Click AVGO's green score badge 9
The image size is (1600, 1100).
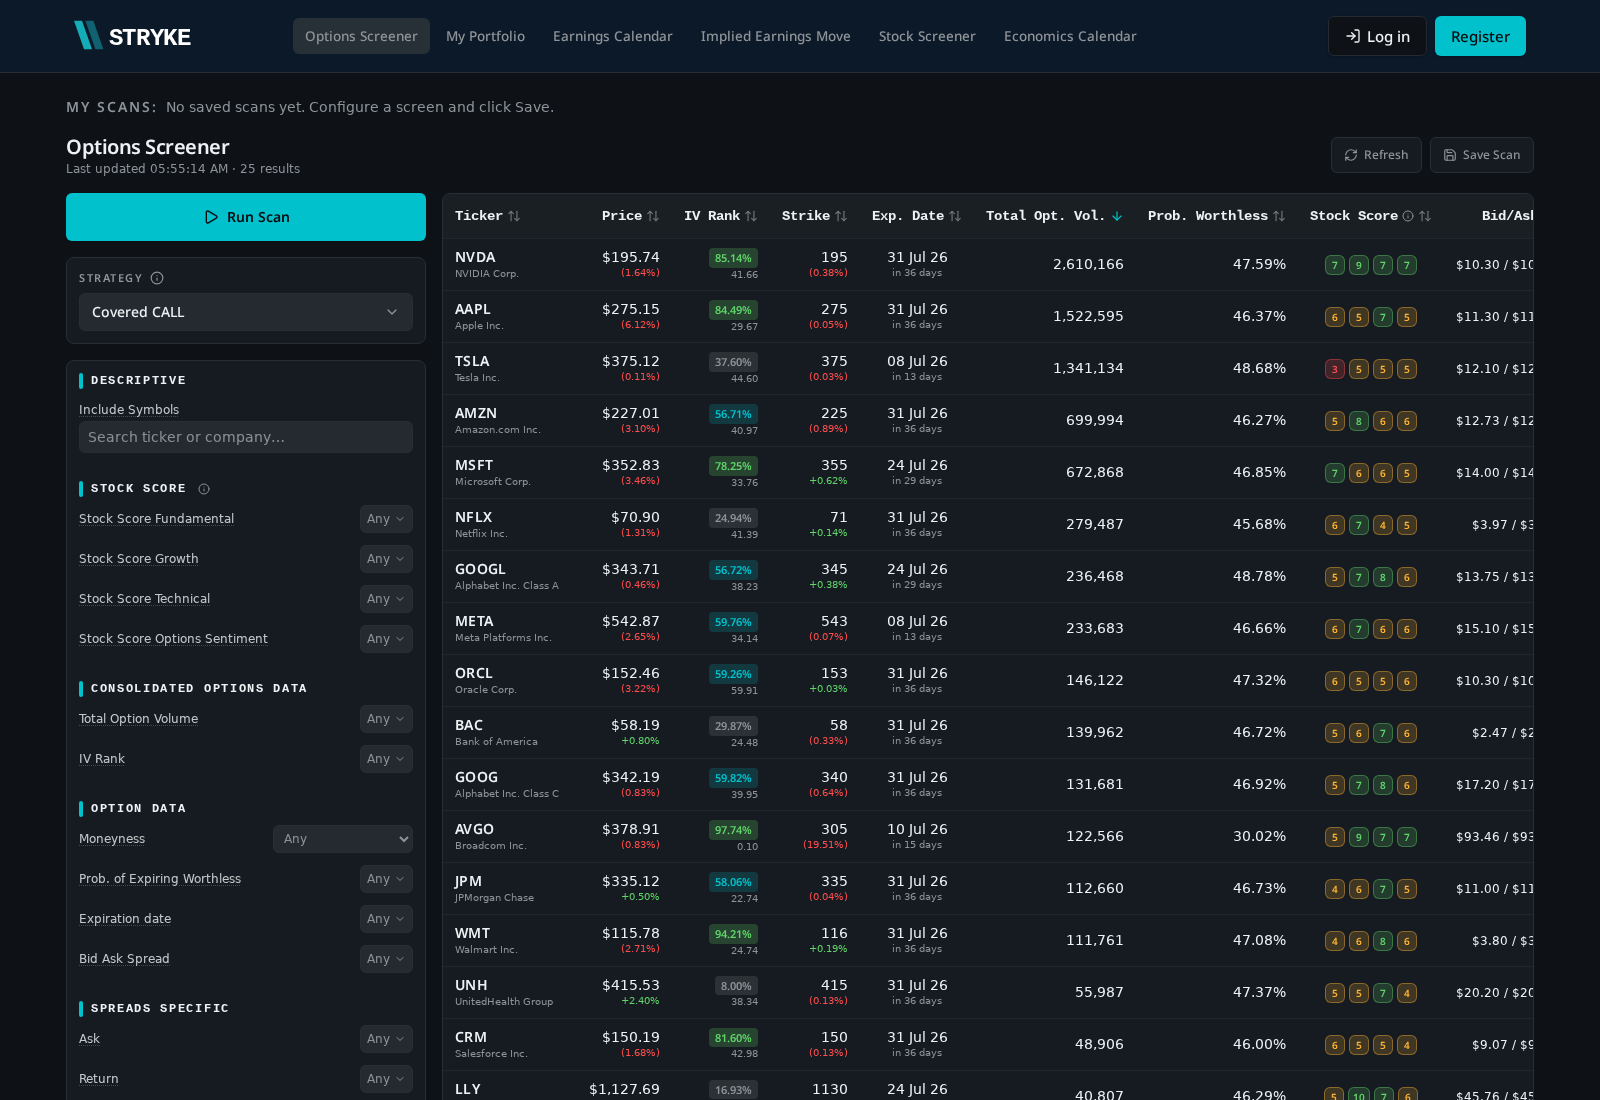tap(1359, 837)
